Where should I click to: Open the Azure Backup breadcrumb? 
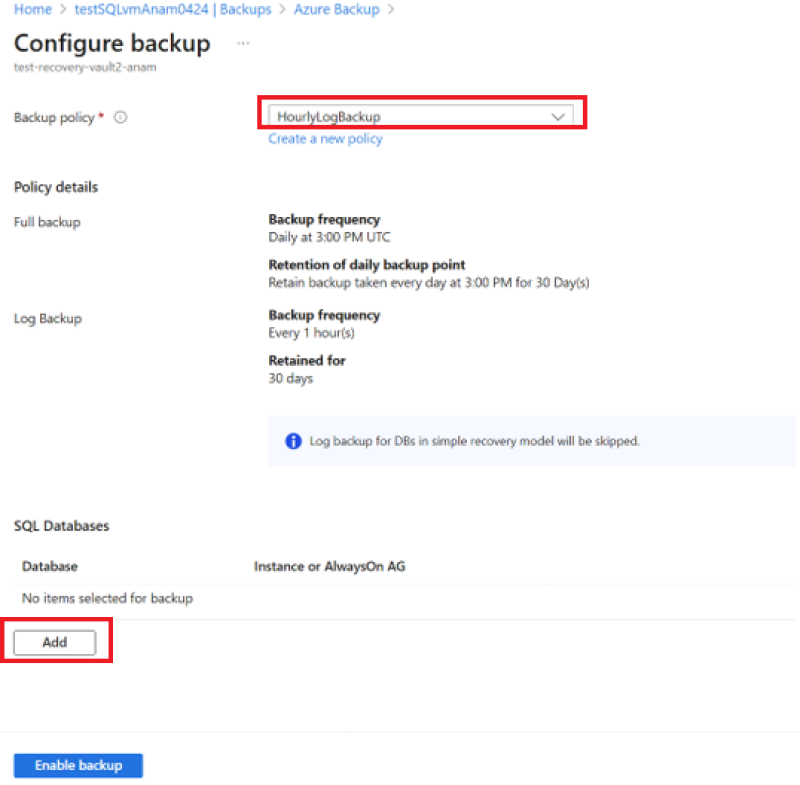pos(337,9)
